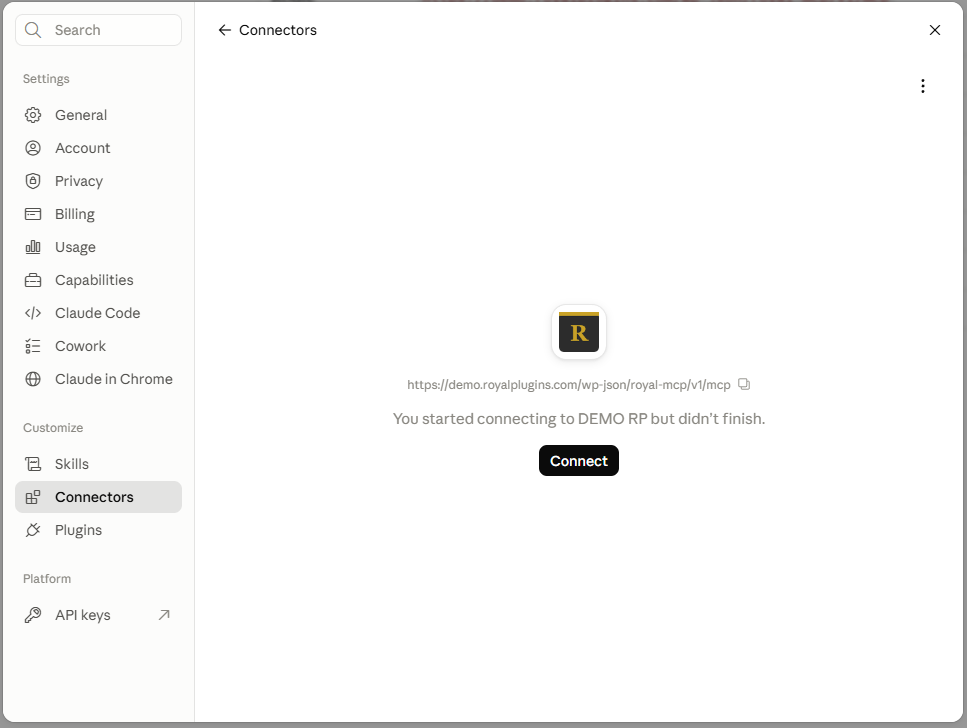967x728 pixels.
Task: Open Capabilities settings
Action: (x=99, y=280)
